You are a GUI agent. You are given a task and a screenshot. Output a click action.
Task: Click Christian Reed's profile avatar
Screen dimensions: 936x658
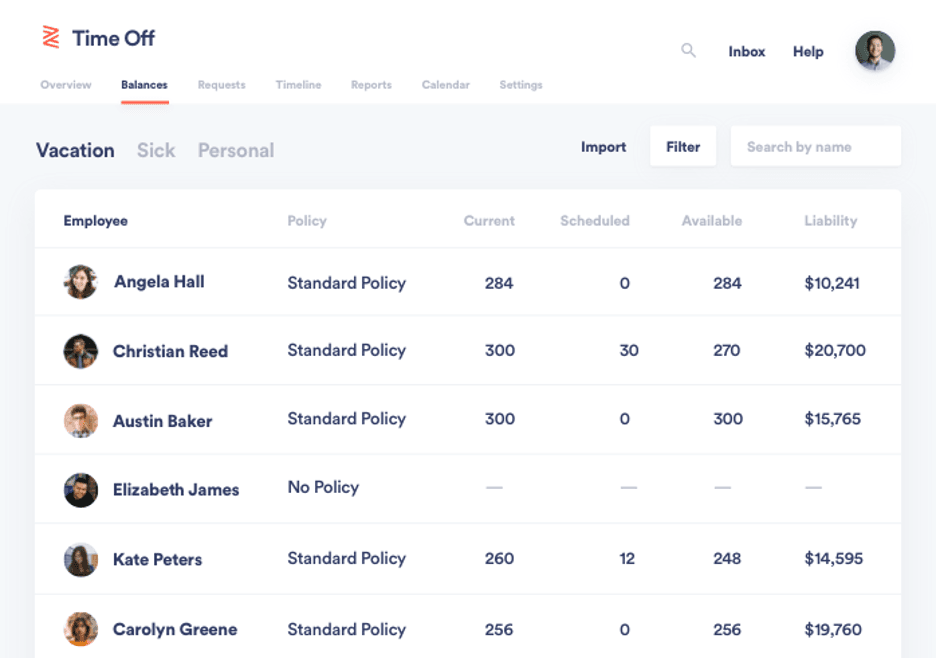click(80, 351)
